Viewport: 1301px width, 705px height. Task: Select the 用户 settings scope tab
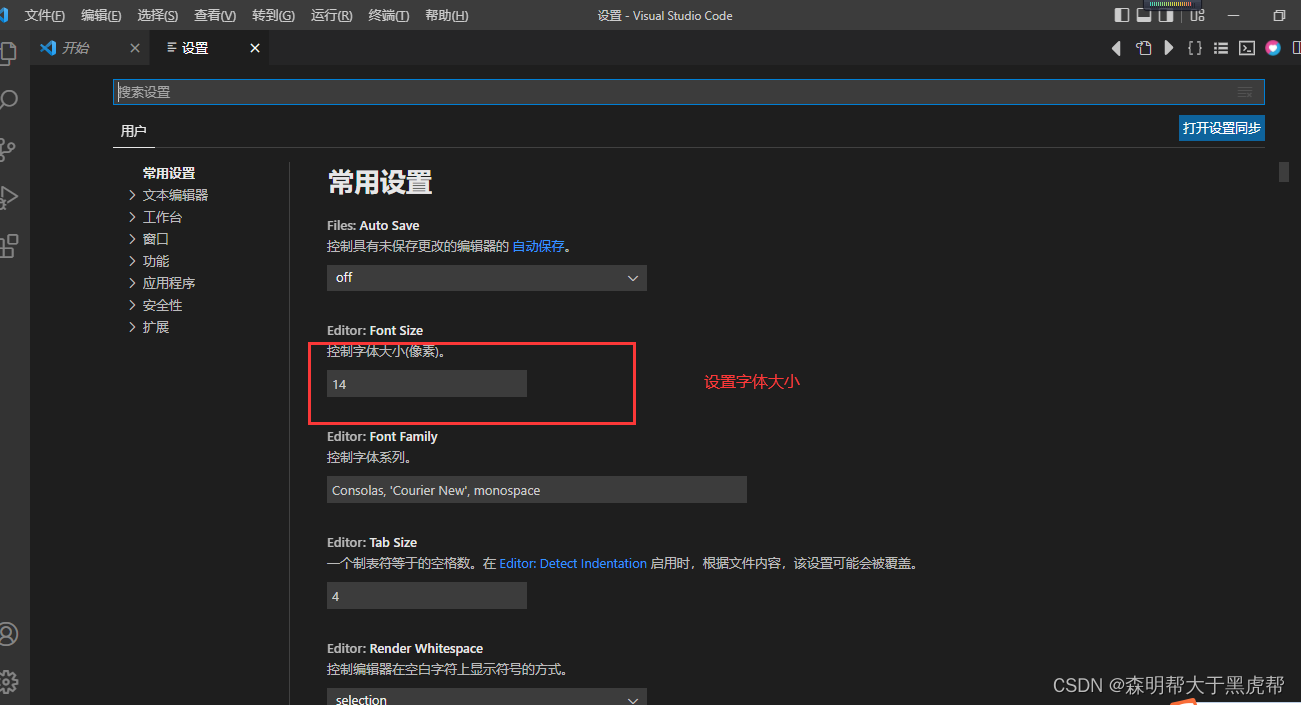coord(133,131)
